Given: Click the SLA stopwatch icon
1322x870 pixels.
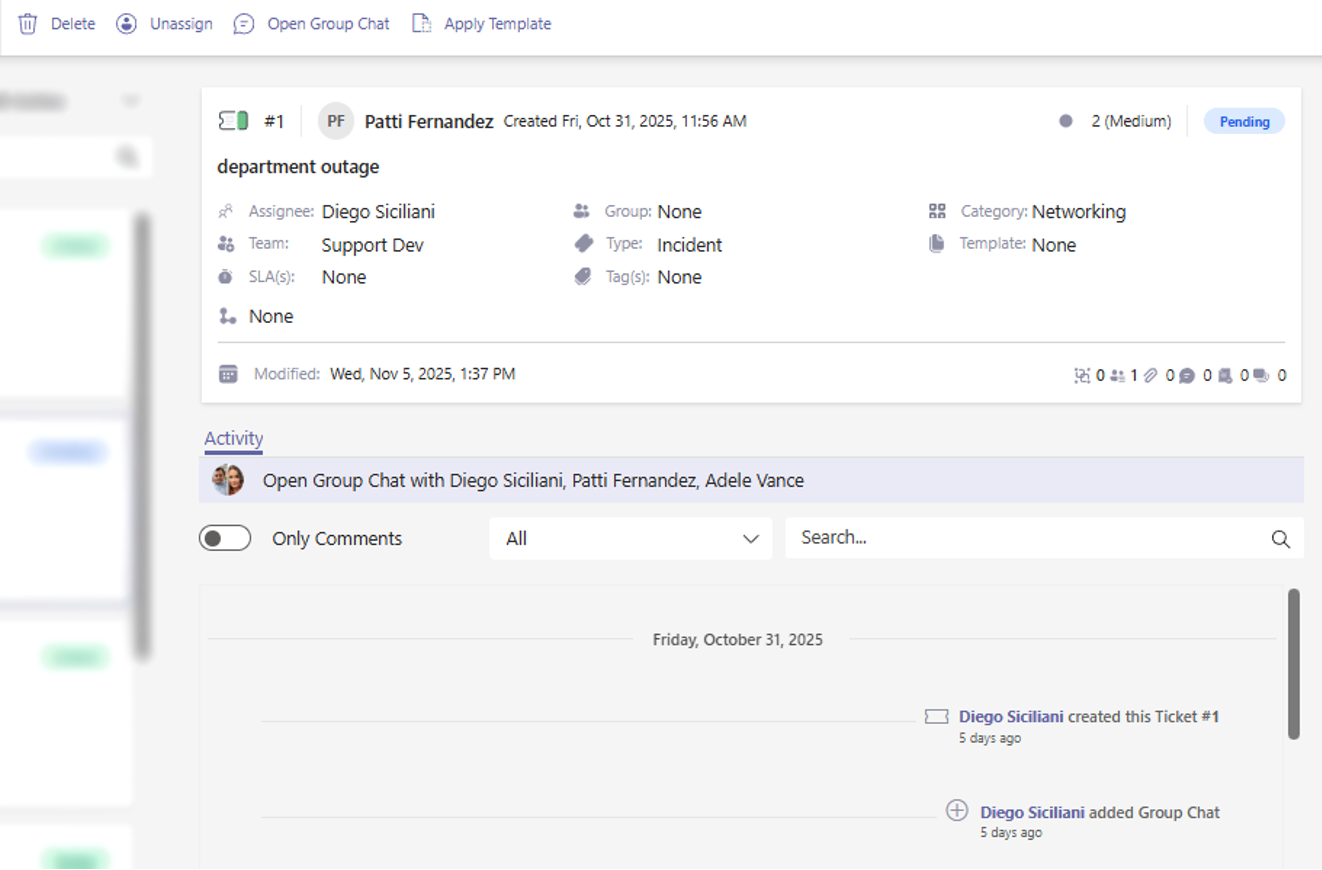Looking at the screenshot, I should [227, 277].
